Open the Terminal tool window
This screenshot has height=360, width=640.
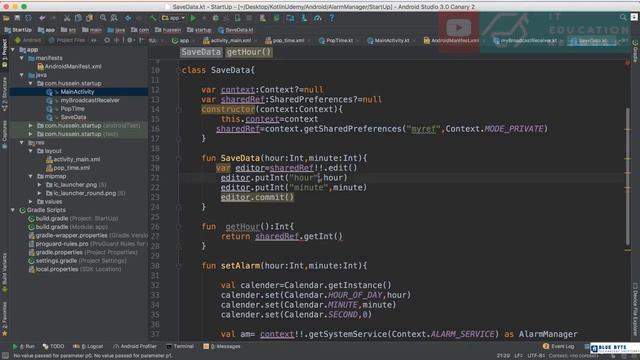coord(180,346)
